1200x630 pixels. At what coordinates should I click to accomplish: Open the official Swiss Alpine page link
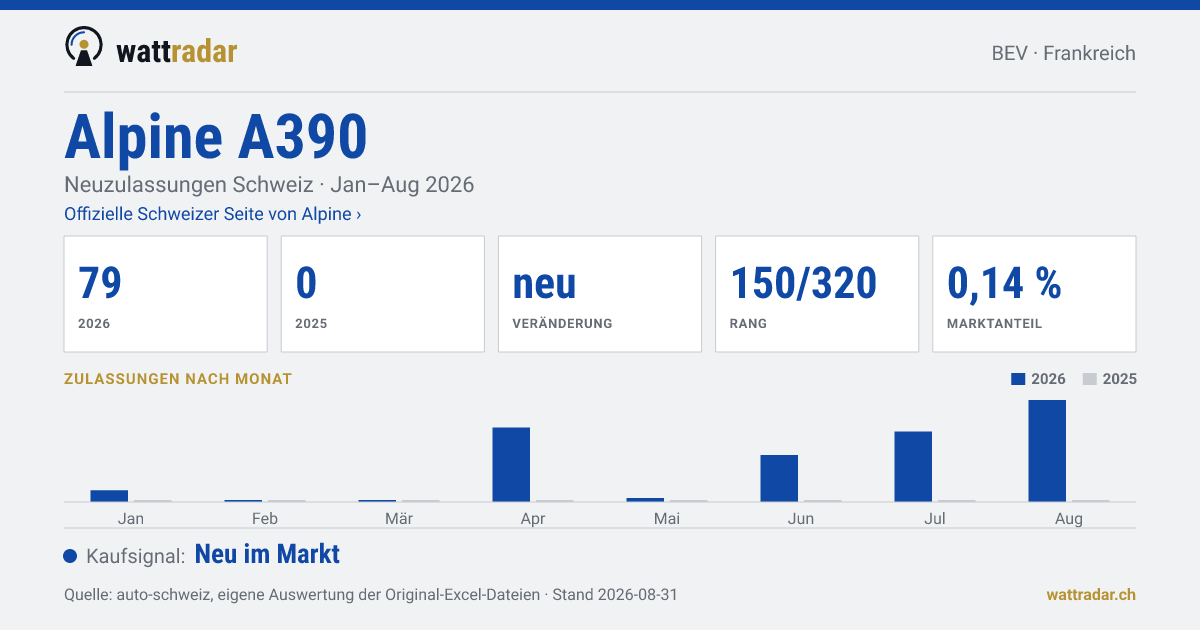(x=213, y=214)
